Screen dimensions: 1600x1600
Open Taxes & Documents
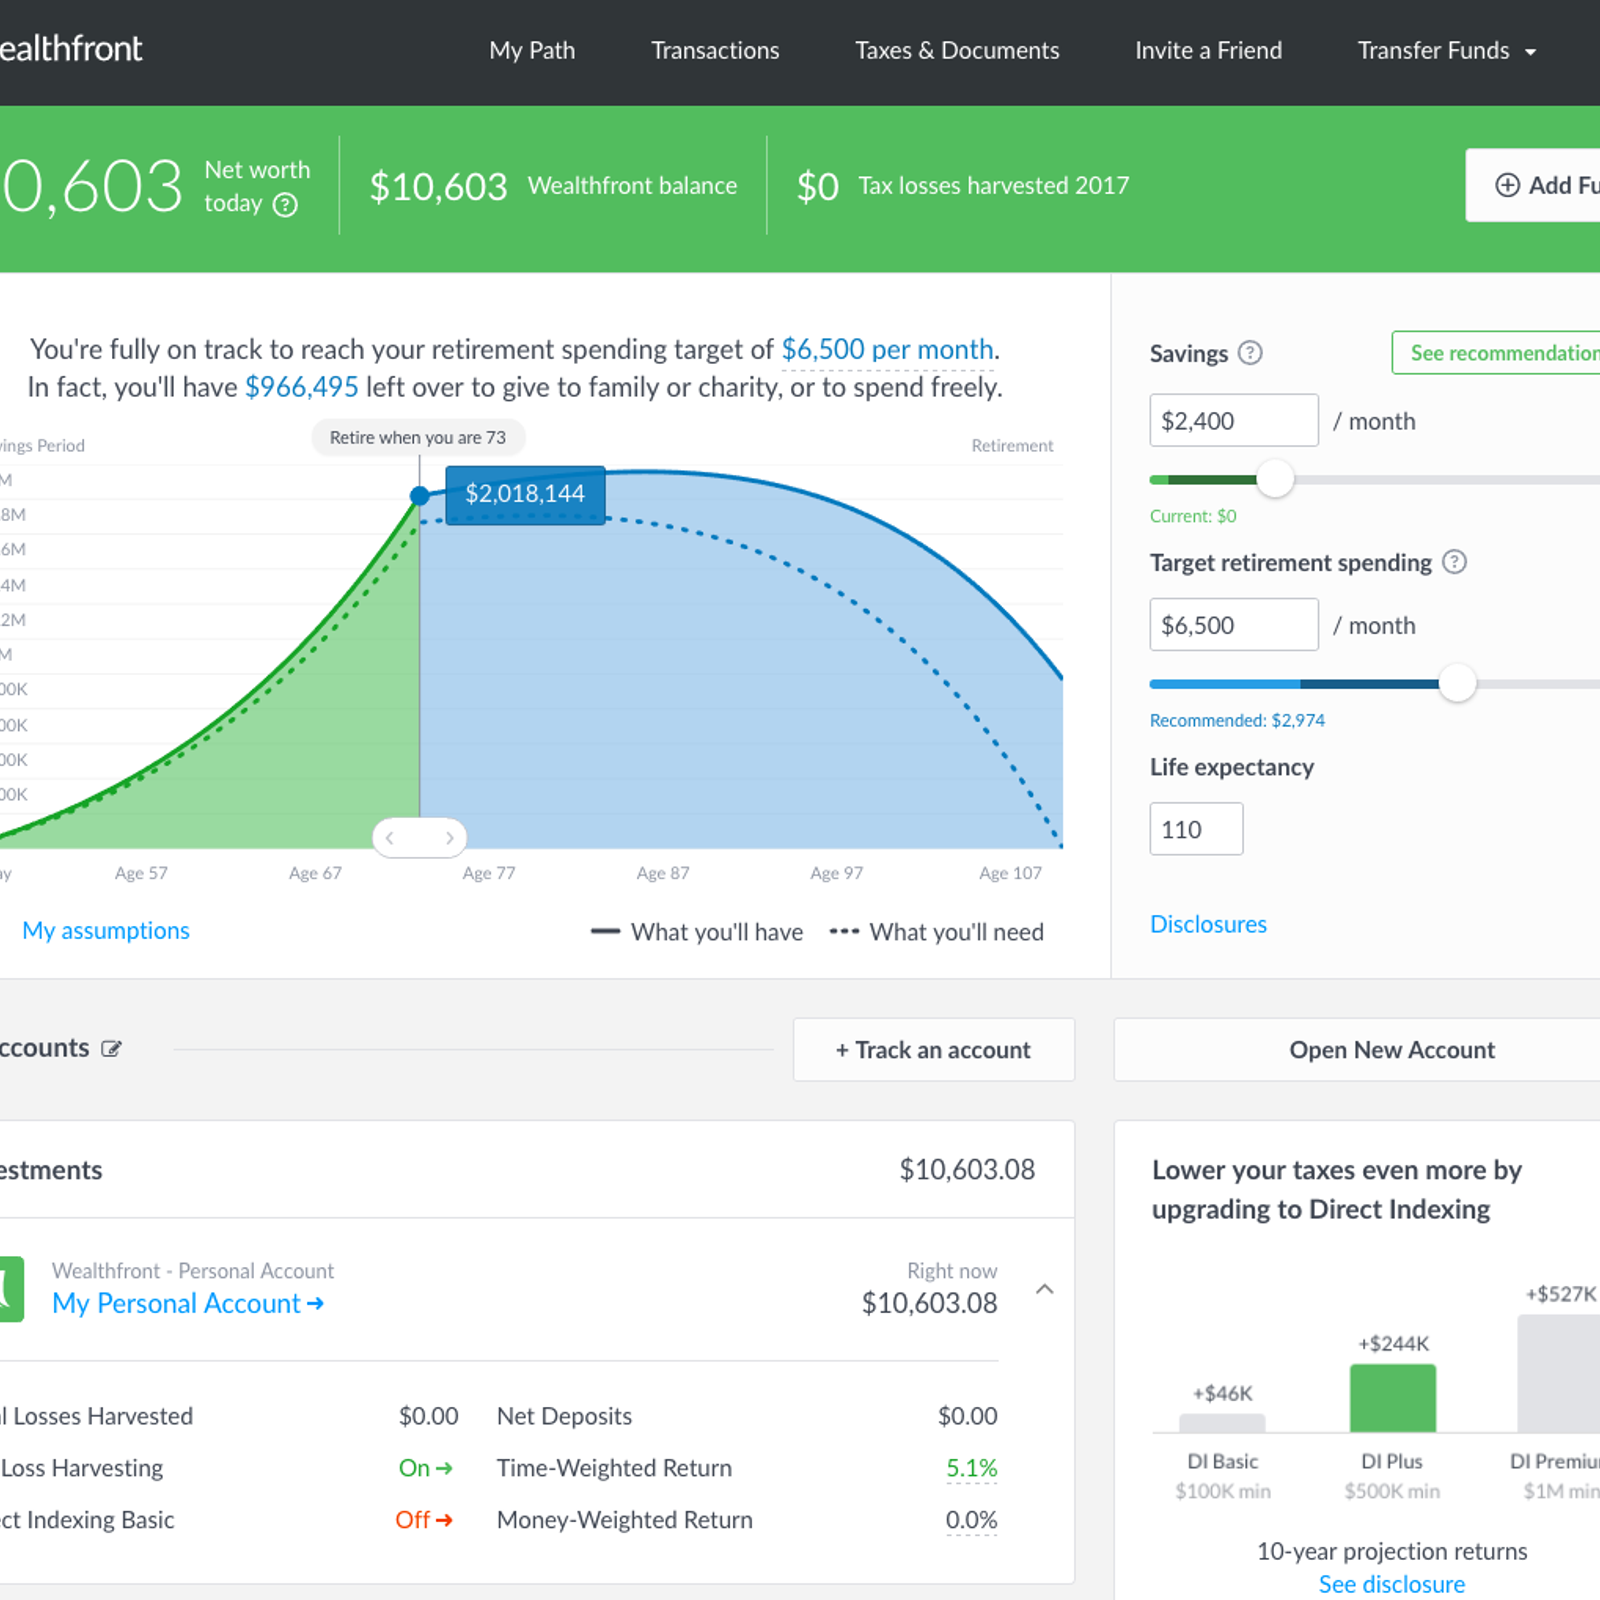pyautogui.click(x=957, y=50)
